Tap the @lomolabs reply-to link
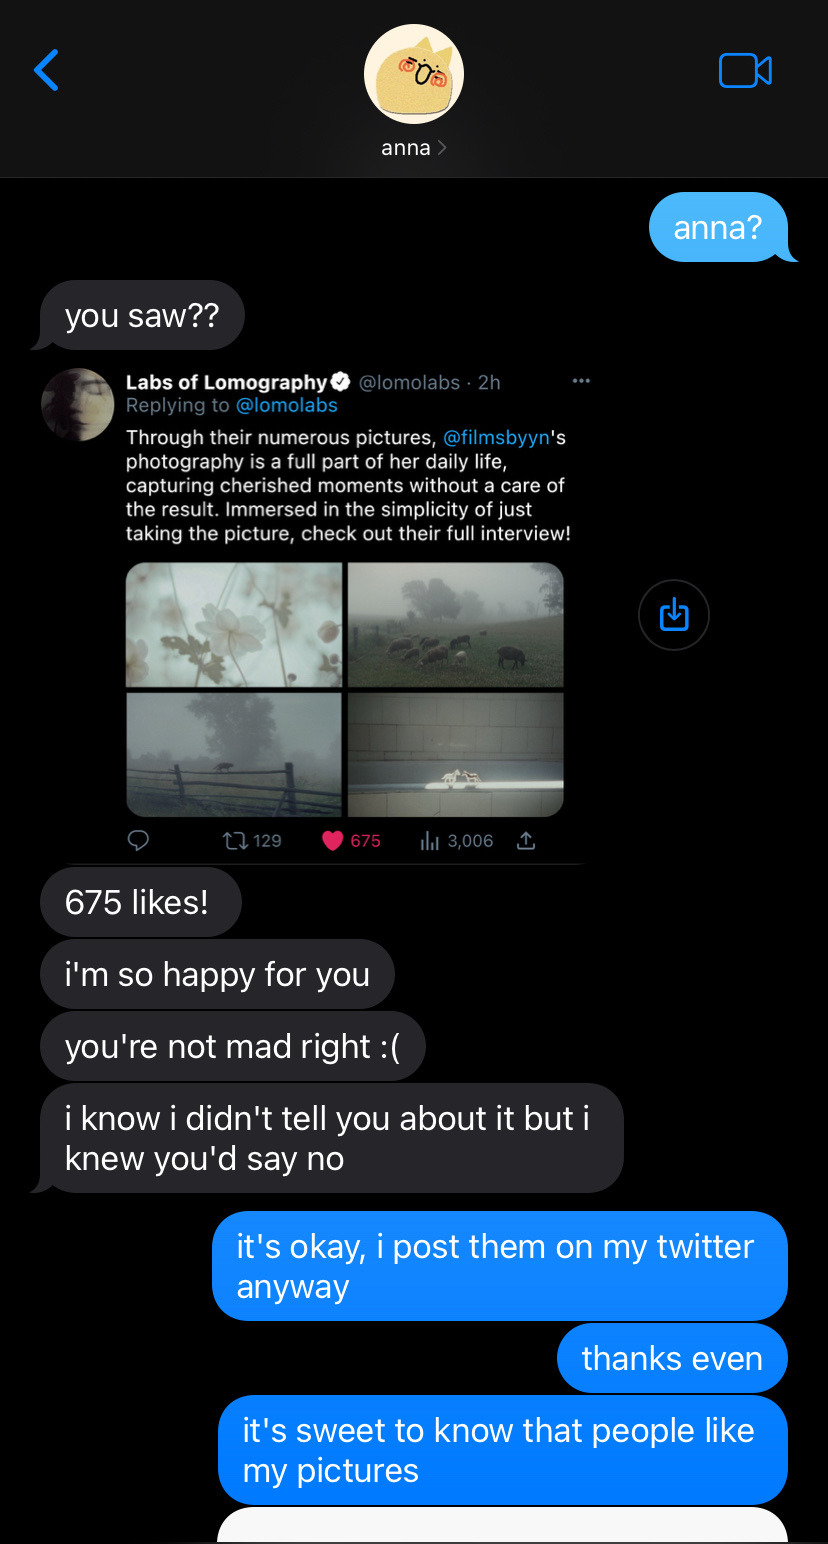 pyautogui.click(x=286, y=405)
